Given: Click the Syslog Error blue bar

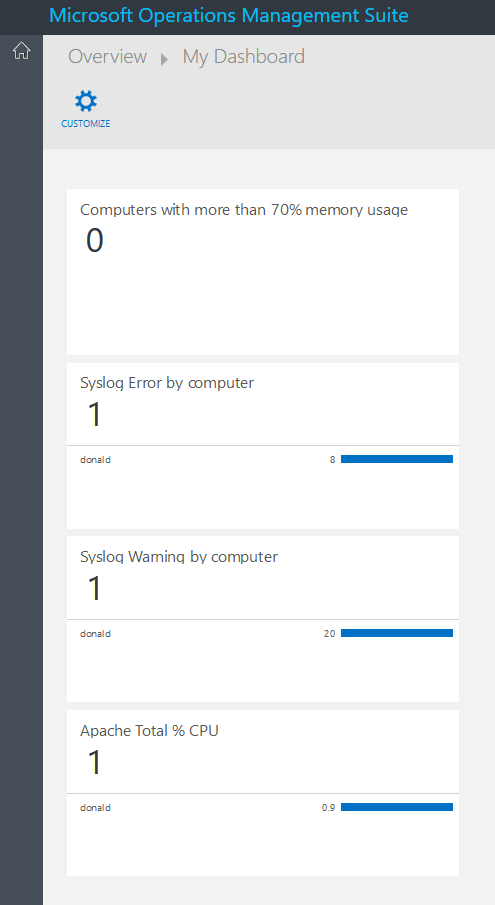Looking at the screenshot, I should click(x=397, y=459).
